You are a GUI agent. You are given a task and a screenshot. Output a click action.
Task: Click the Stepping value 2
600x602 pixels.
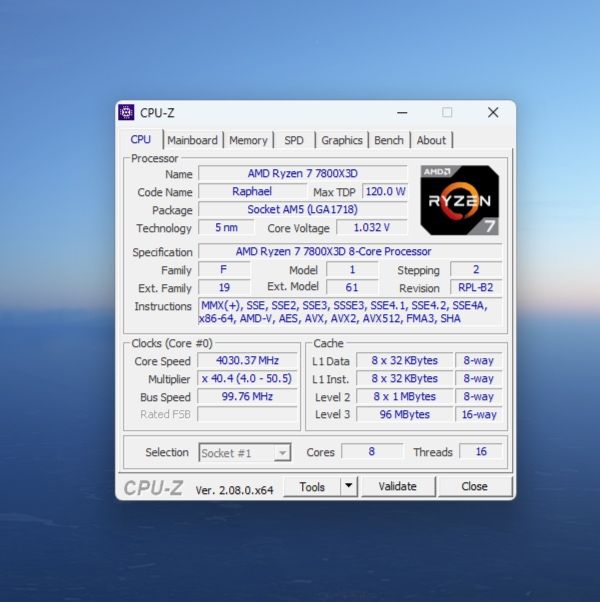[x=476, y=270]
